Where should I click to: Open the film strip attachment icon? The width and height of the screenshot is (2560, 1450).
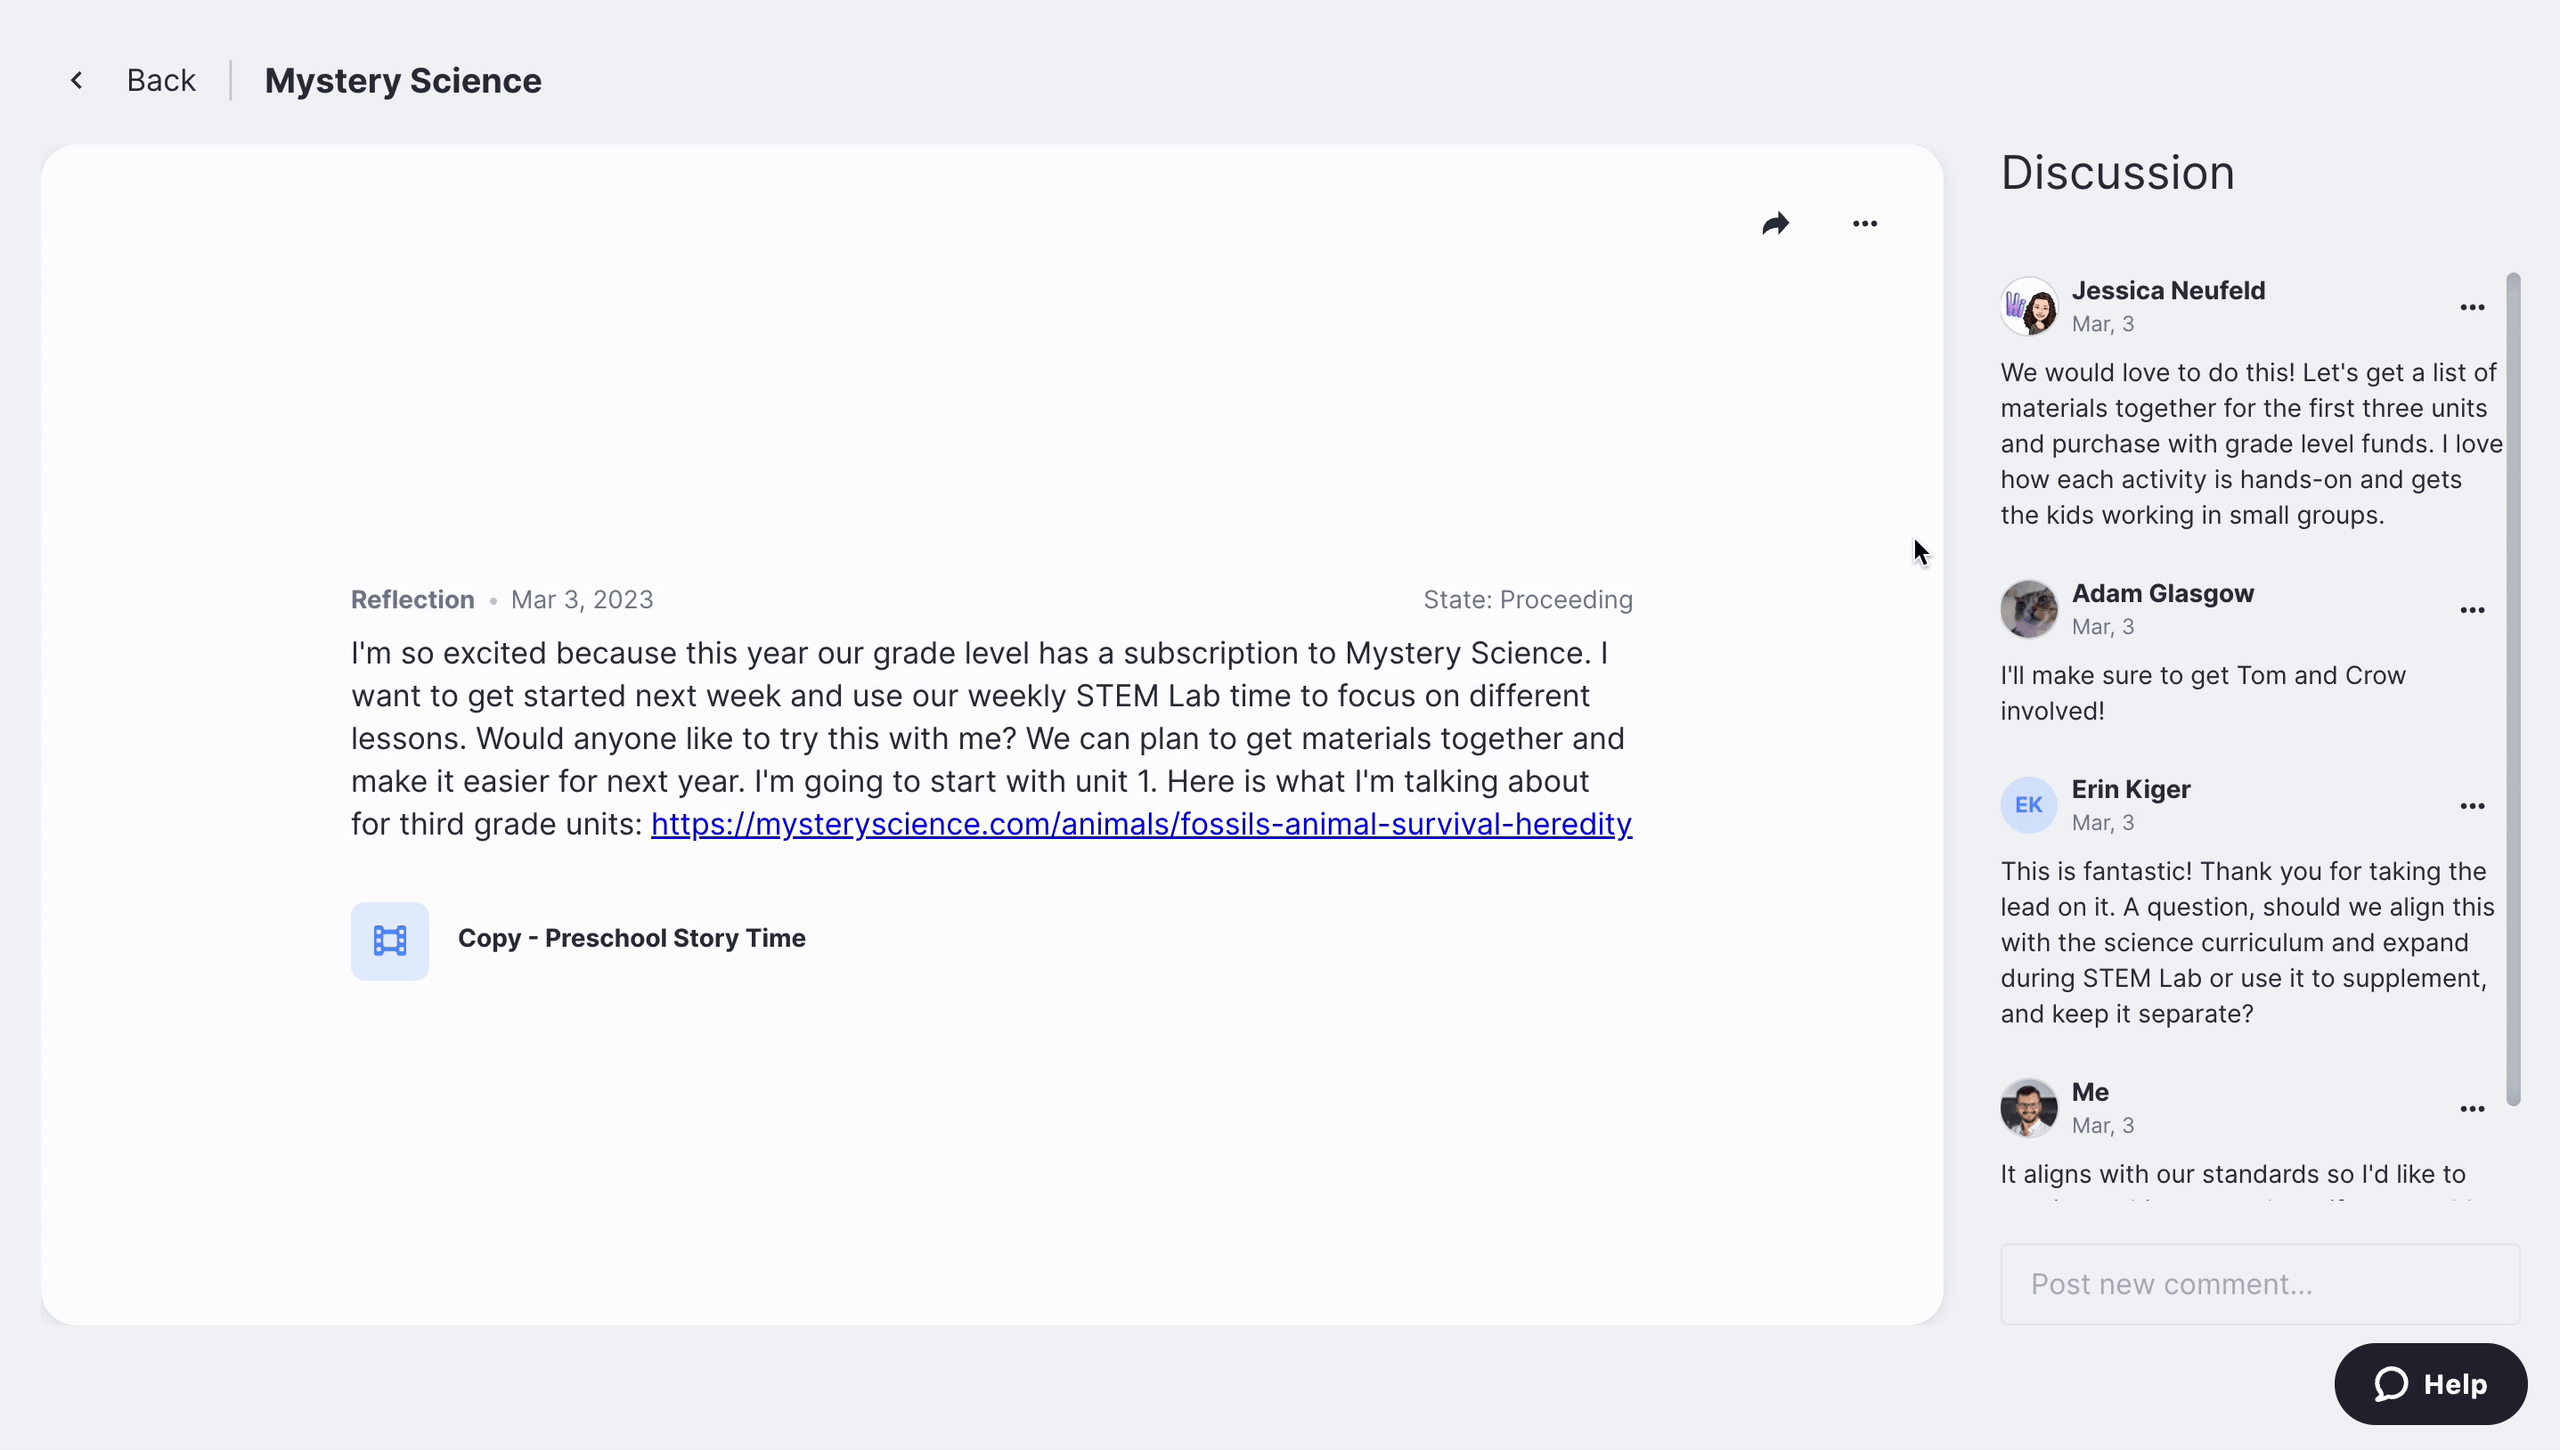coord(390,941)
